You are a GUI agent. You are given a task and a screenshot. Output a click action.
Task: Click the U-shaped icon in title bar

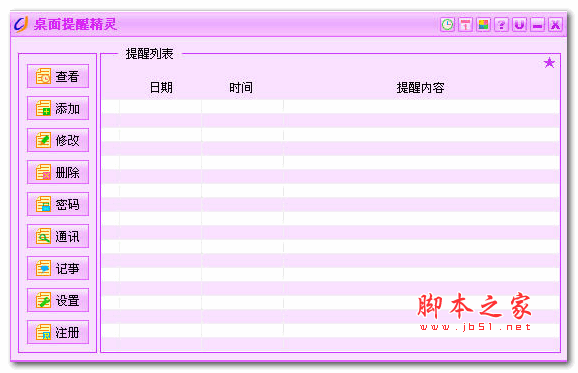pos(519,25)
